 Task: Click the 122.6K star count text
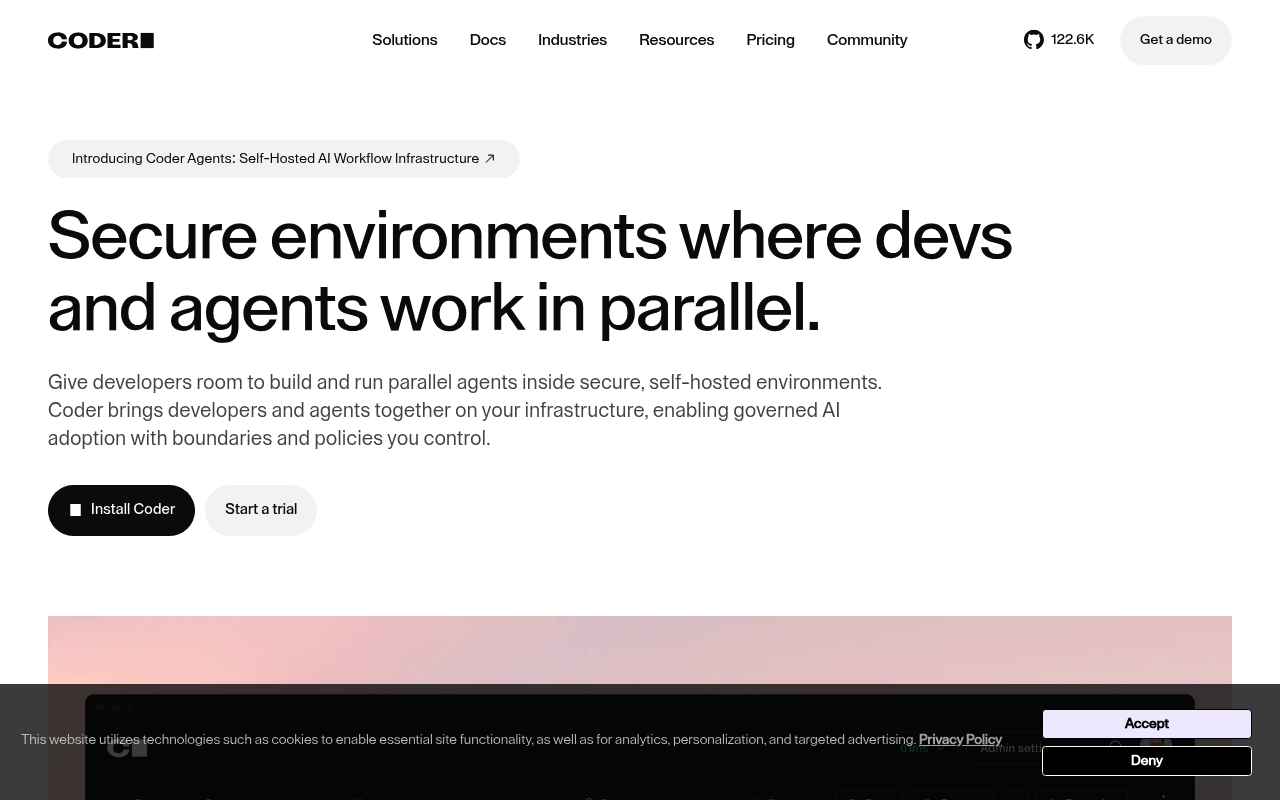(1072, 40)
